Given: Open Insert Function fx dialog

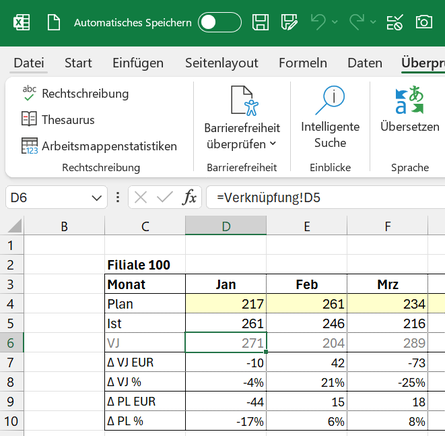Looking at the screenshot, I should pos(189,197).
